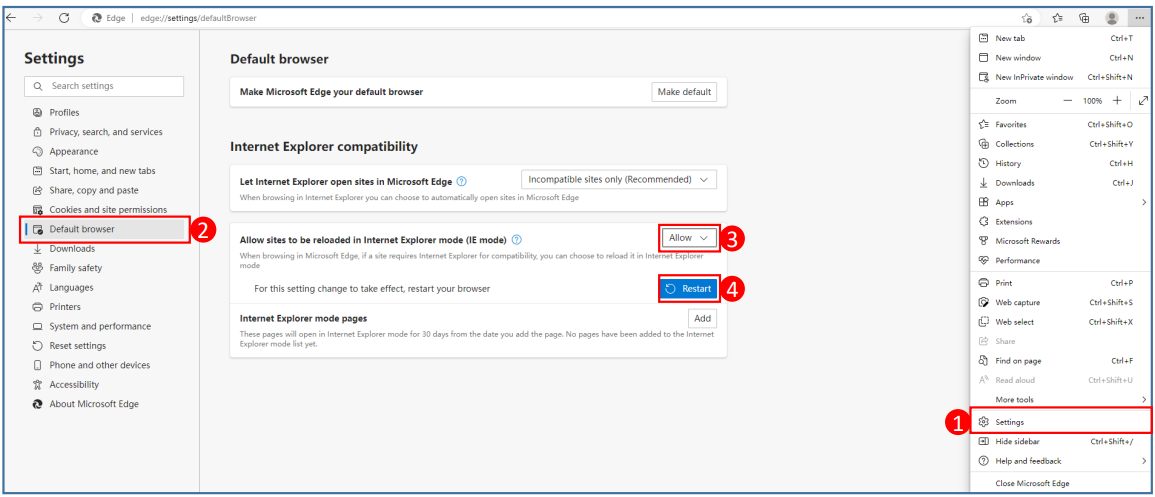Expand the More tools submenu
This screenshot has height=497, width=1155.
click(x=1059, y=400)
